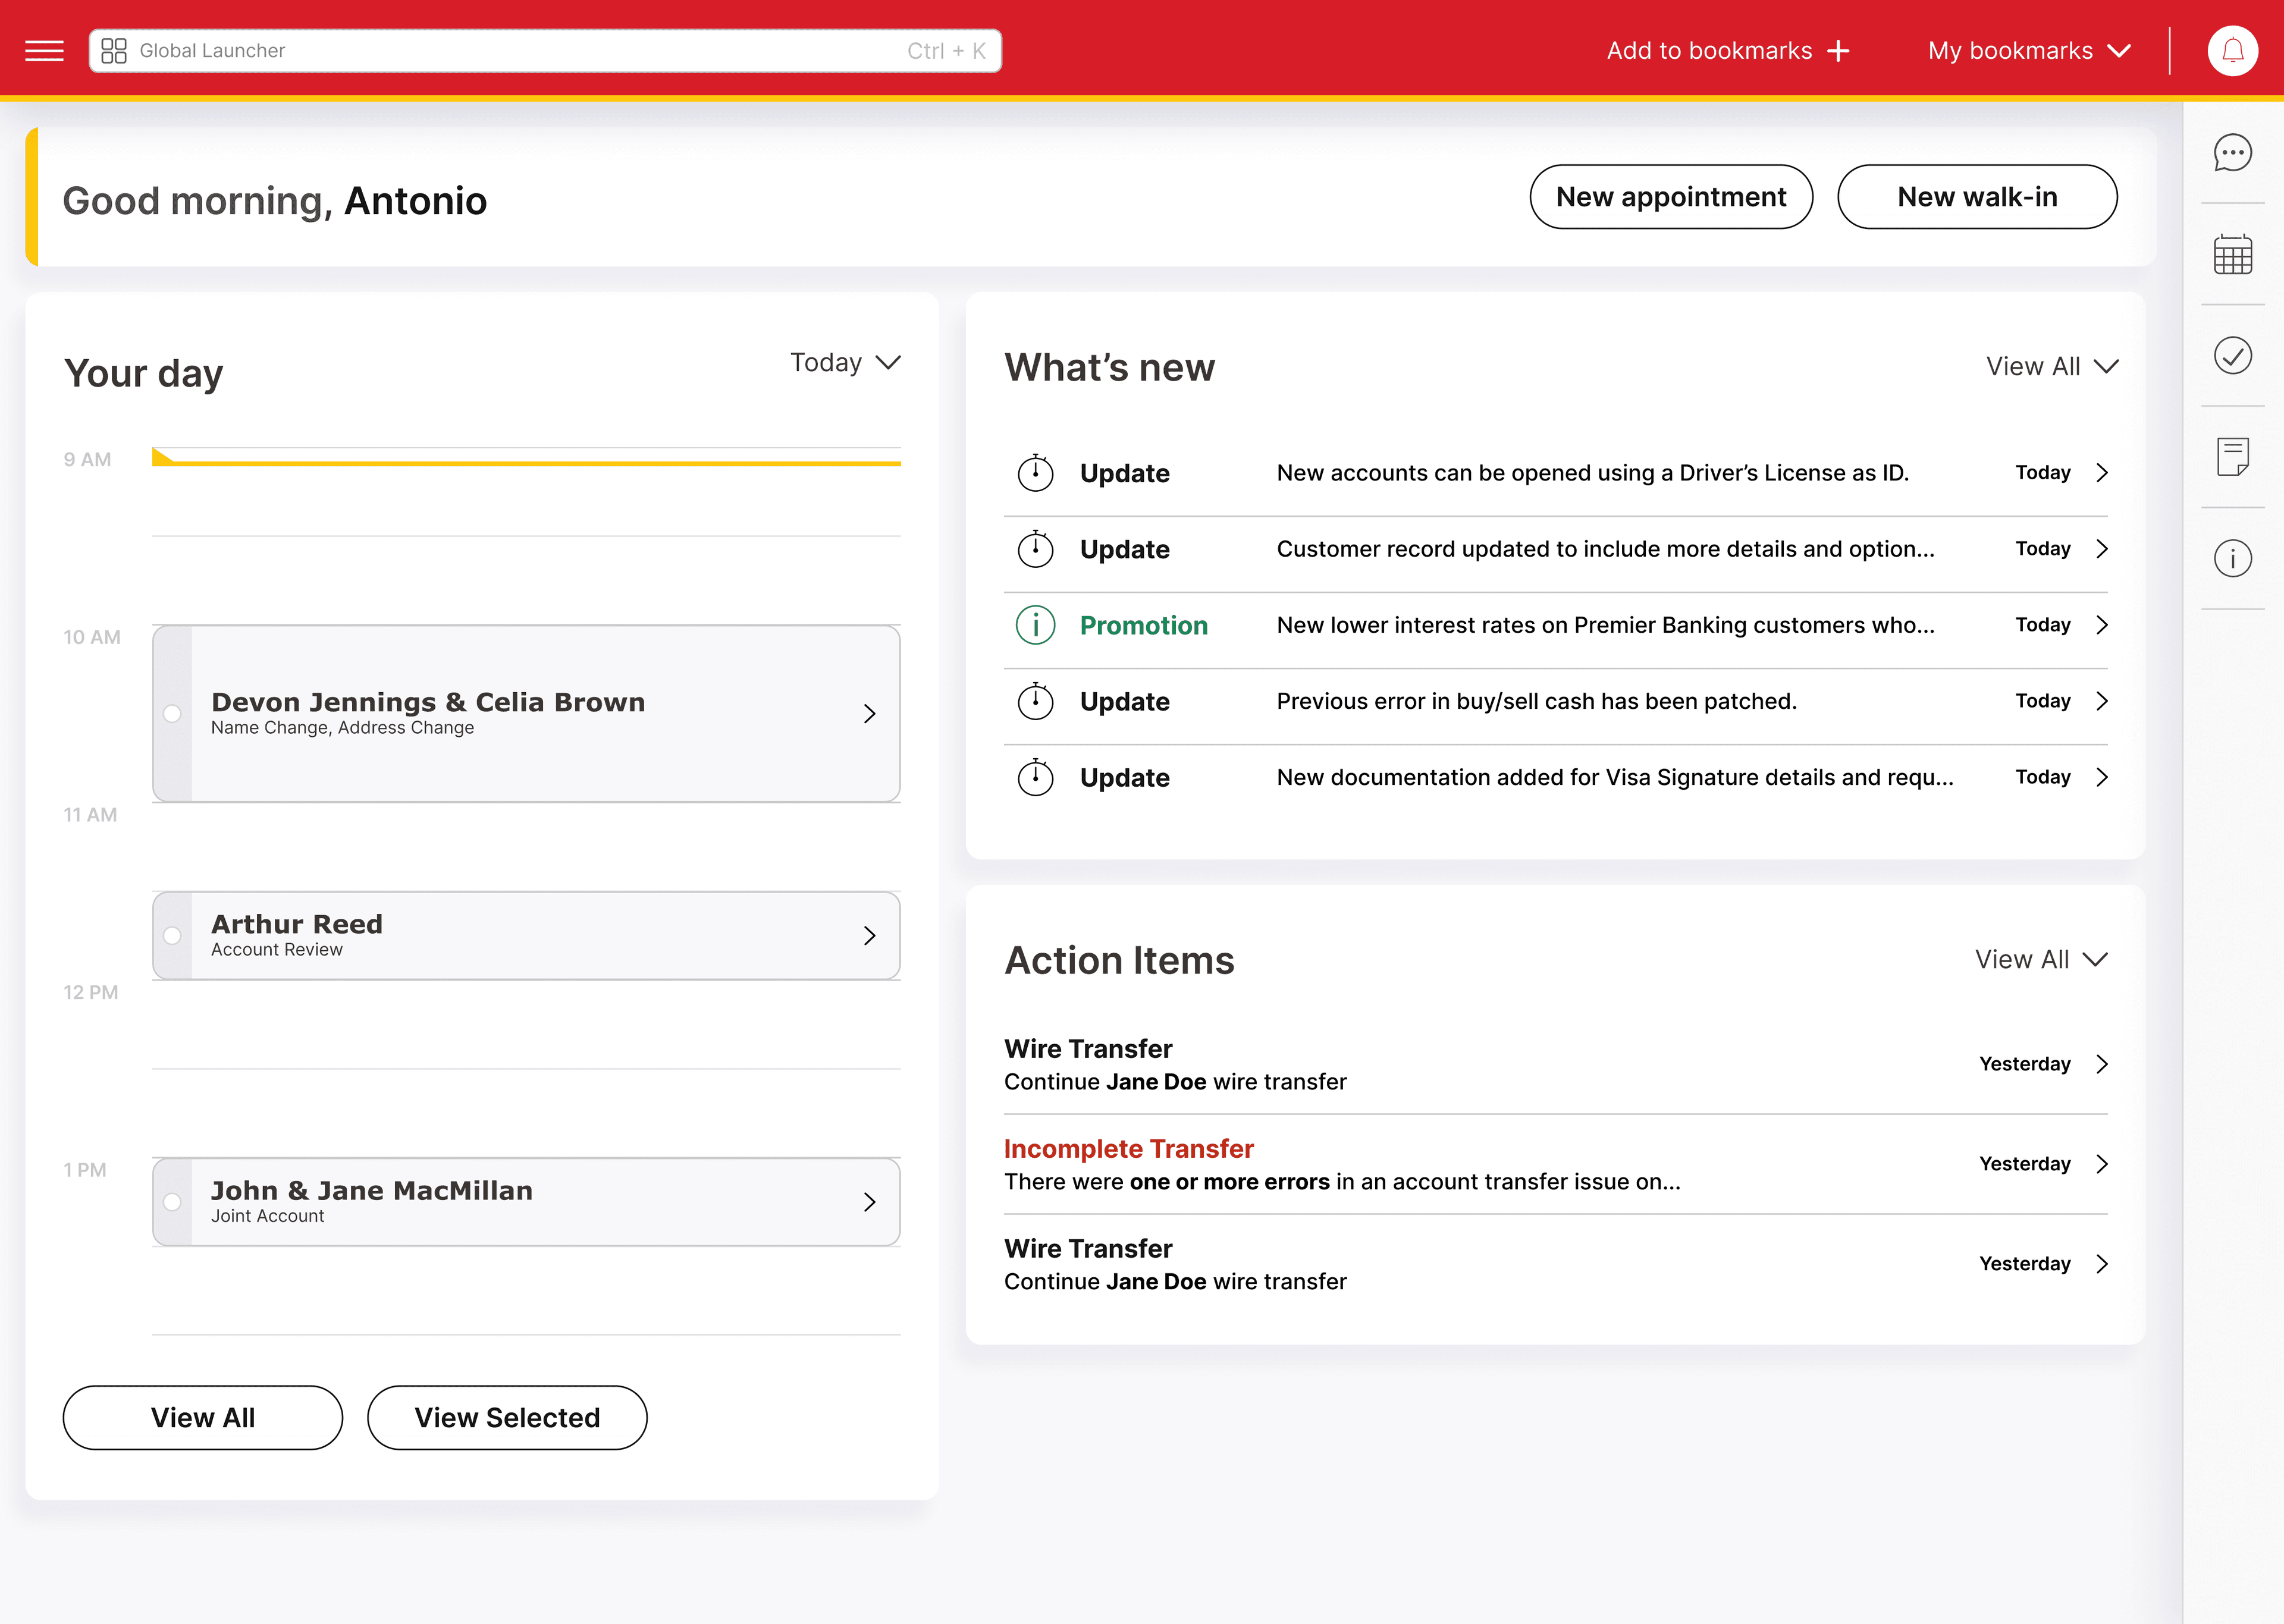
Task: Click Add to bookmarks
Action: click(x=1727, y=50)
